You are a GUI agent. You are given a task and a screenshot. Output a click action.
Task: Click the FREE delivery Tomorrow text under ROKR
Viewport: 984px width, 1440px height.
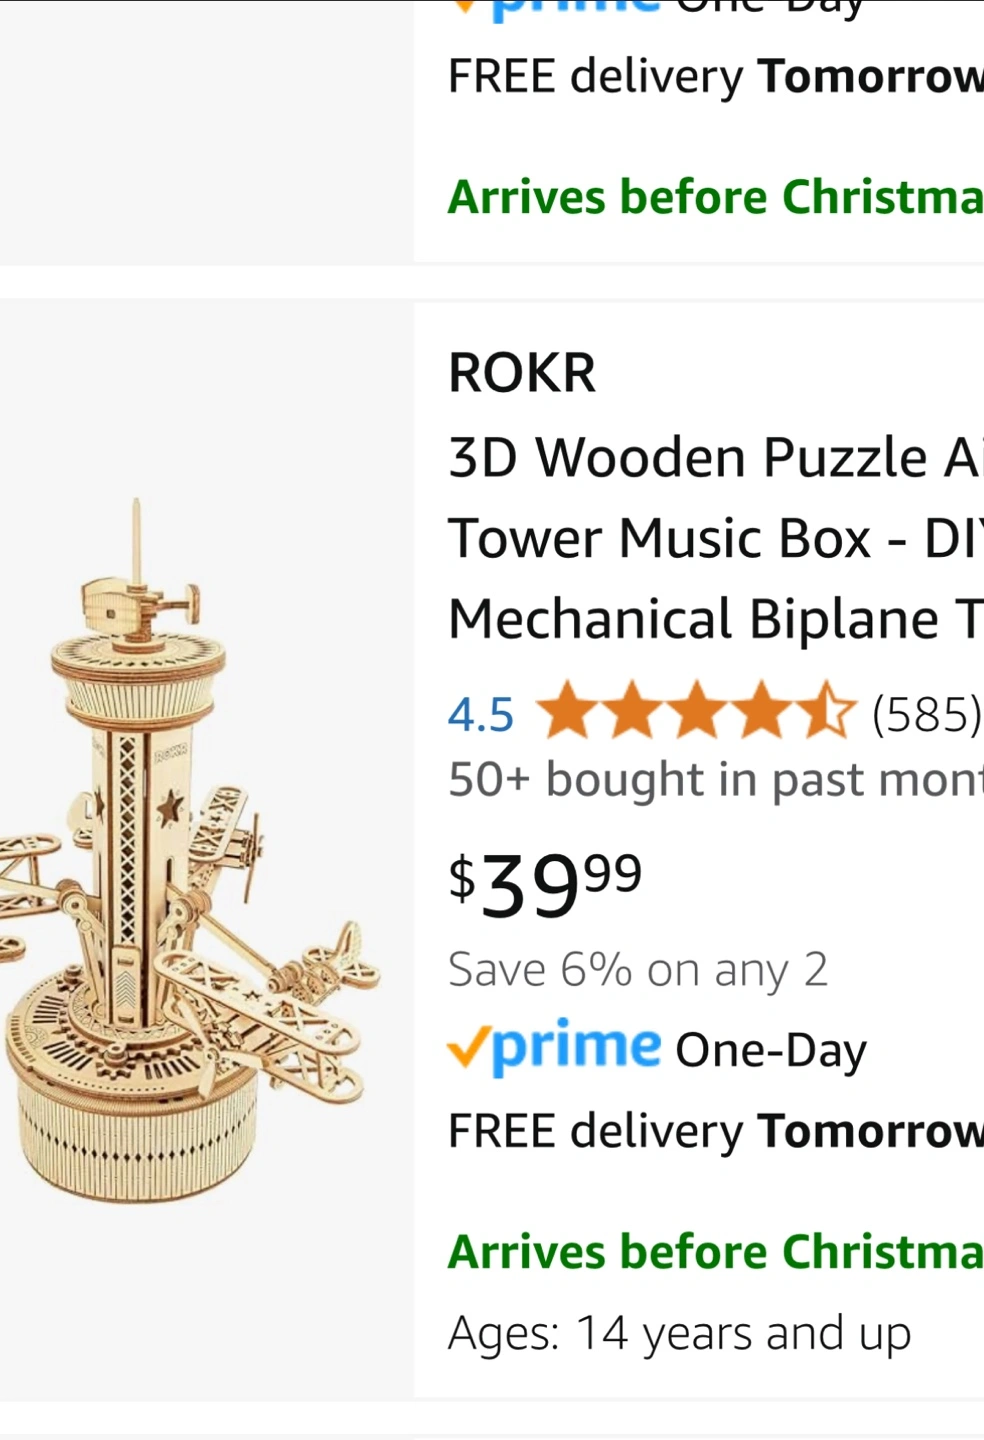click(716, 1131)
